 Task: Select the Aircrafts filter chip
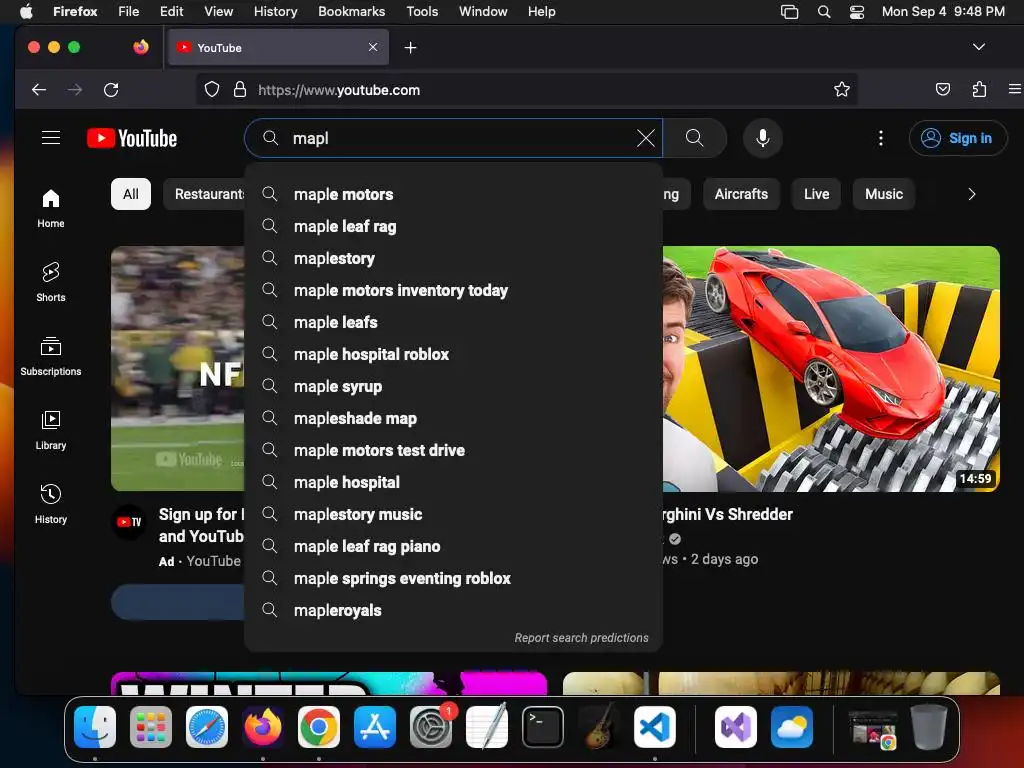coord(741,194)
